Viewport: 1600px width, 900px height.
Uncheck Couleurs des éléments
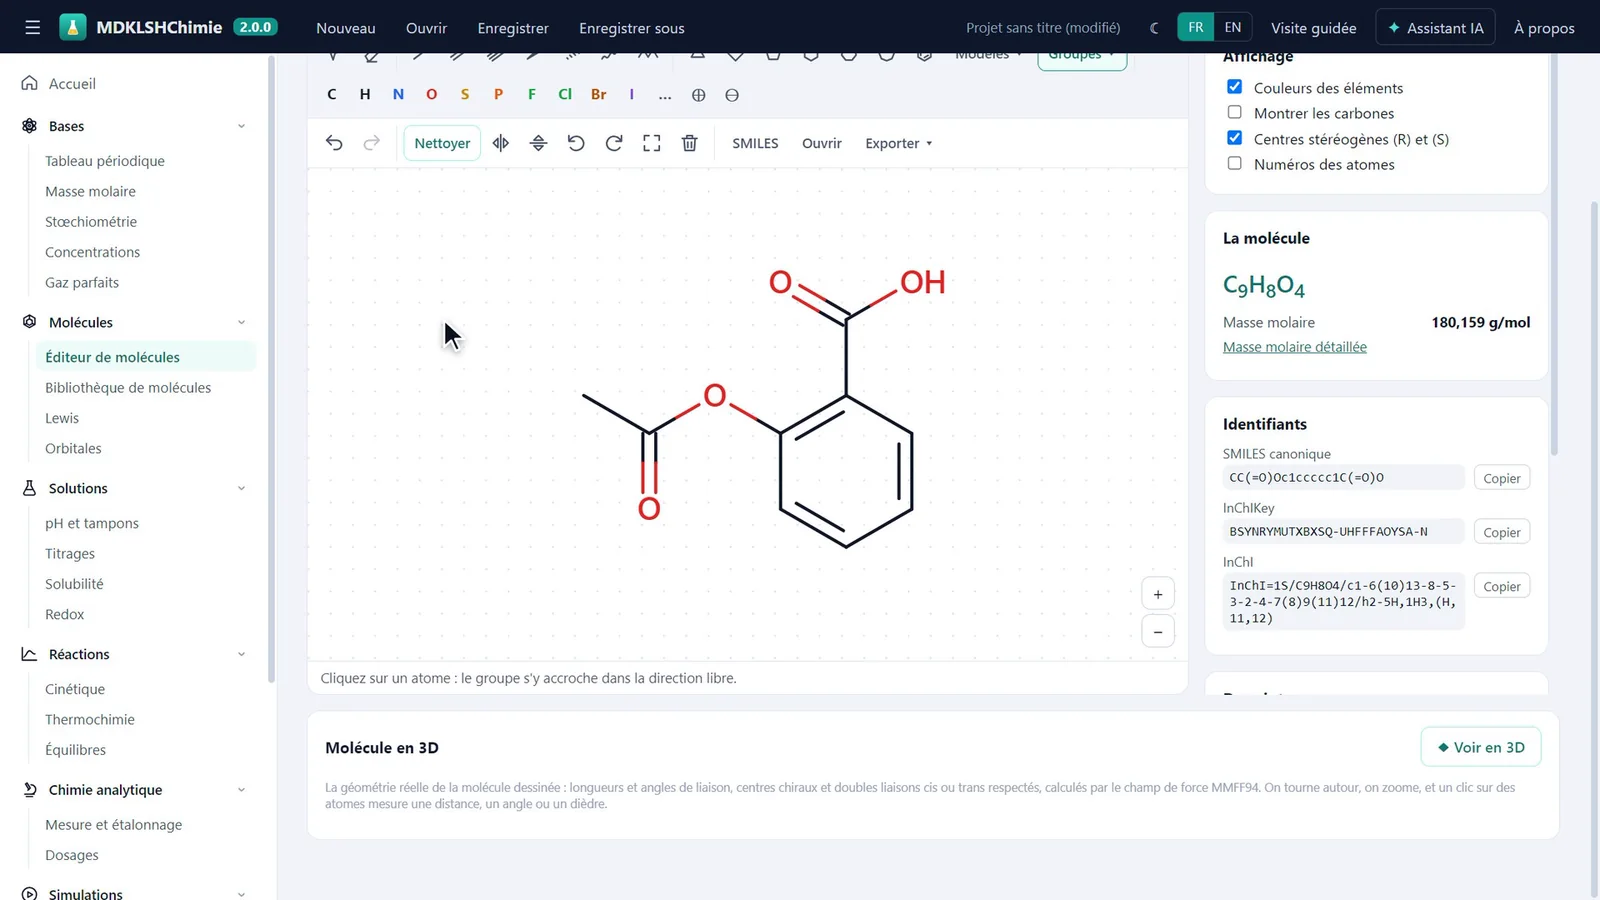point(1235,87)
